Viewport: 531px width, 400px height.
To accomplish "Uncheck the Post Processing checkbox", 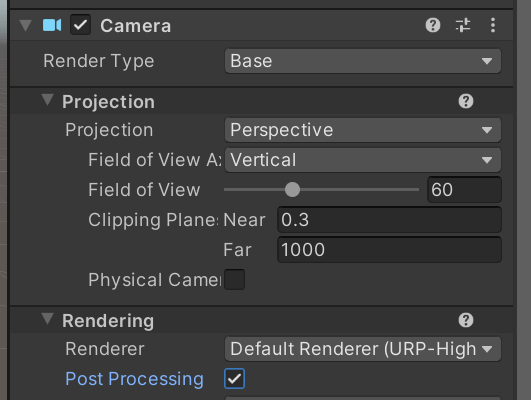I will (234, 378).
